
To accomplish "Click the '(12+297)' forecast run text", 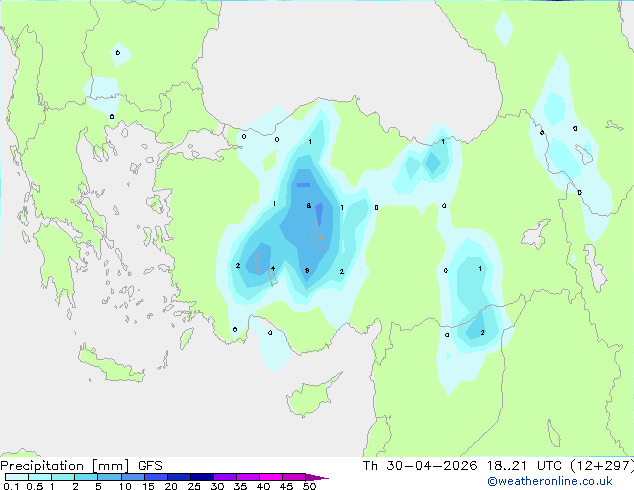I will click(x=602, y=466).
